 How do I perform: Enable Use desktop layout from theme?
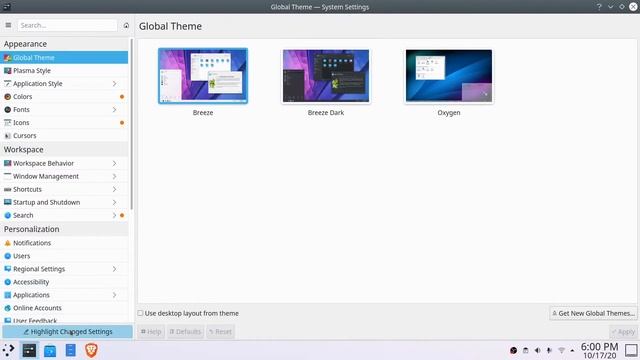140,313
